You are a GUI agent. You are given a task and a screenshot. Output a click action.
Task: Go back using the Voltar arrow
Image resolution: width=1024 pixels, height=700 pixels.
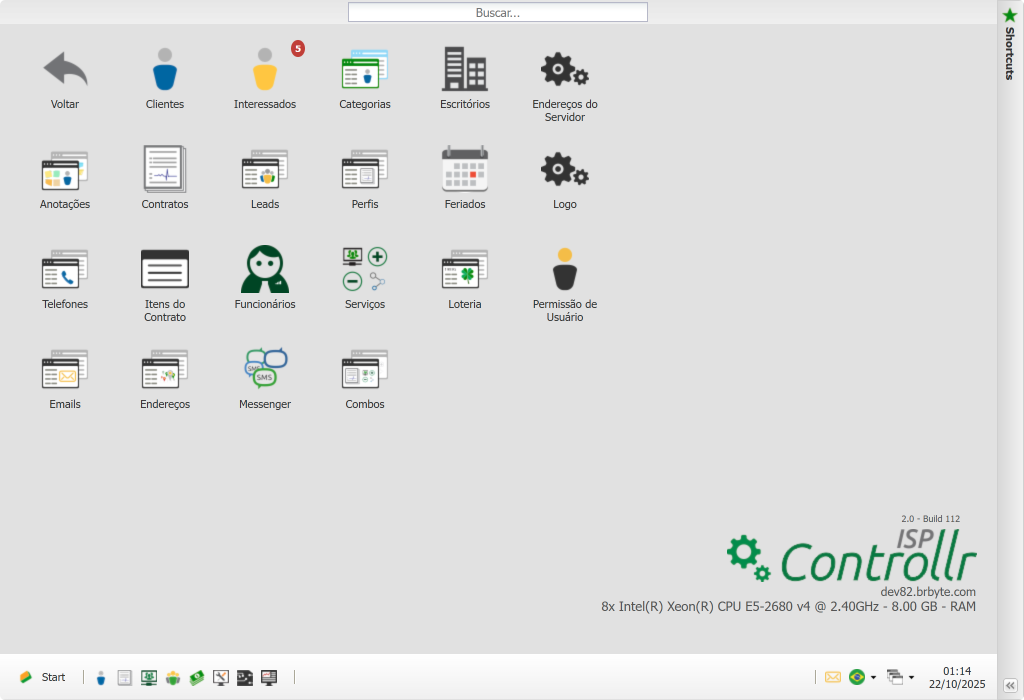(x=65, y=72)
